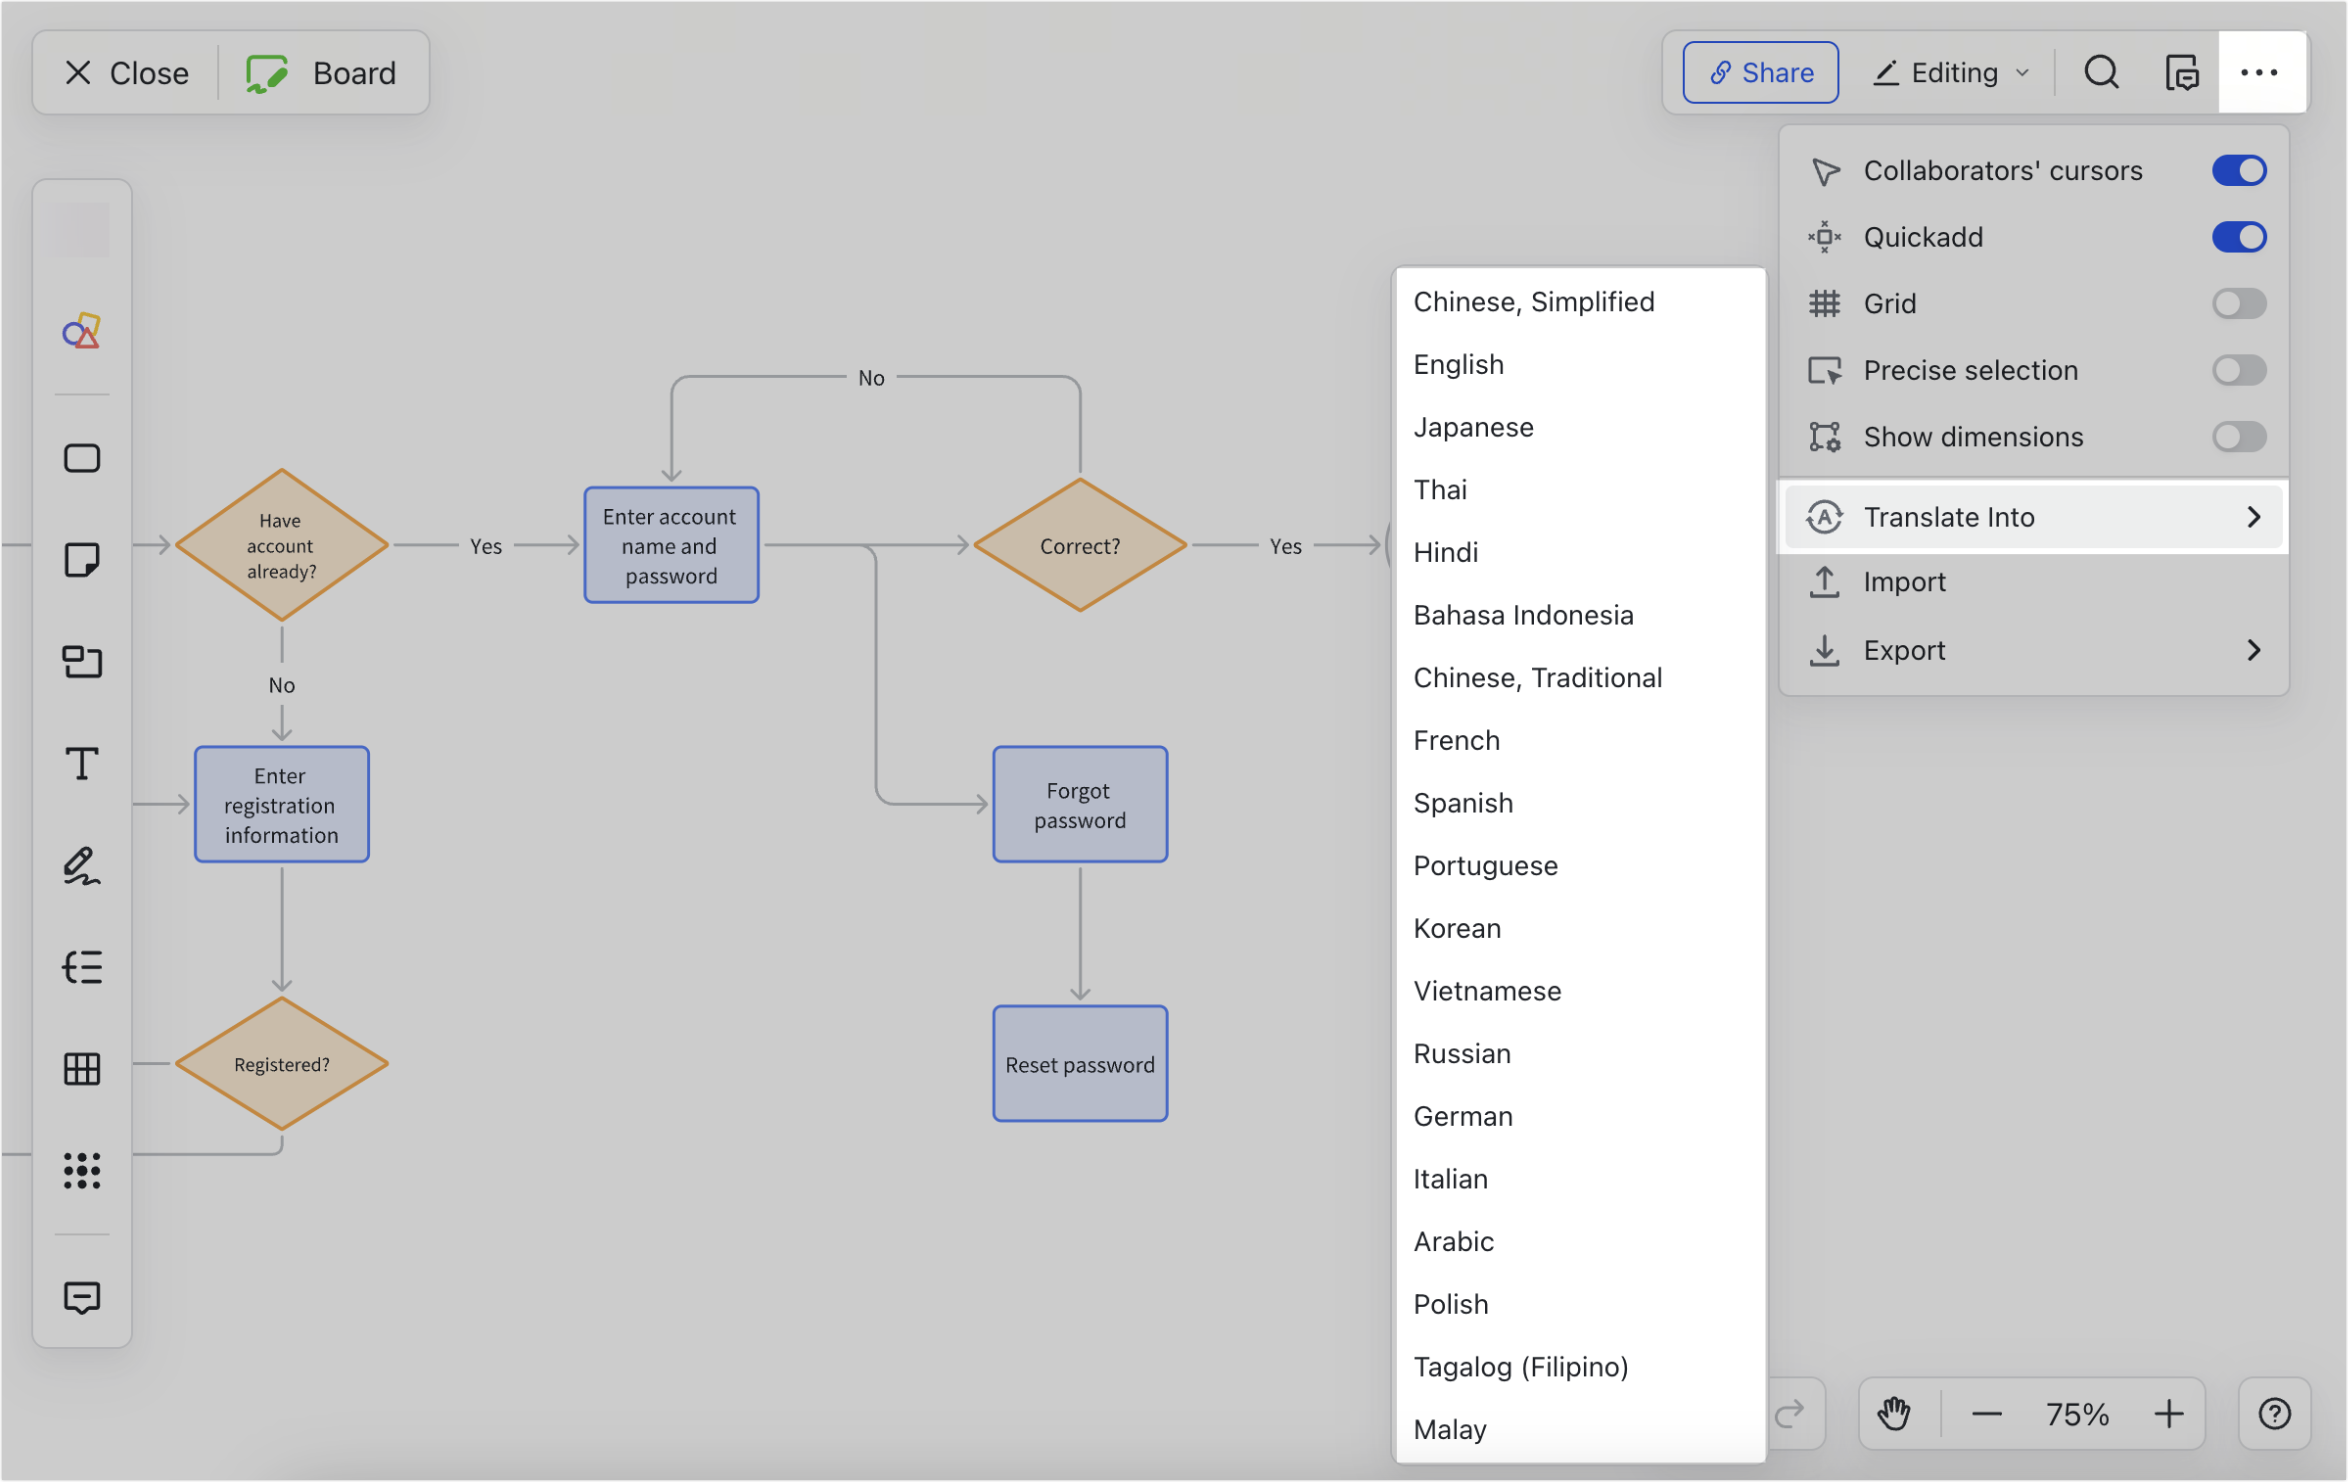Click zoom in plus button
Screen dimensions: 2348x1482
click(x=2168, y=1413)
